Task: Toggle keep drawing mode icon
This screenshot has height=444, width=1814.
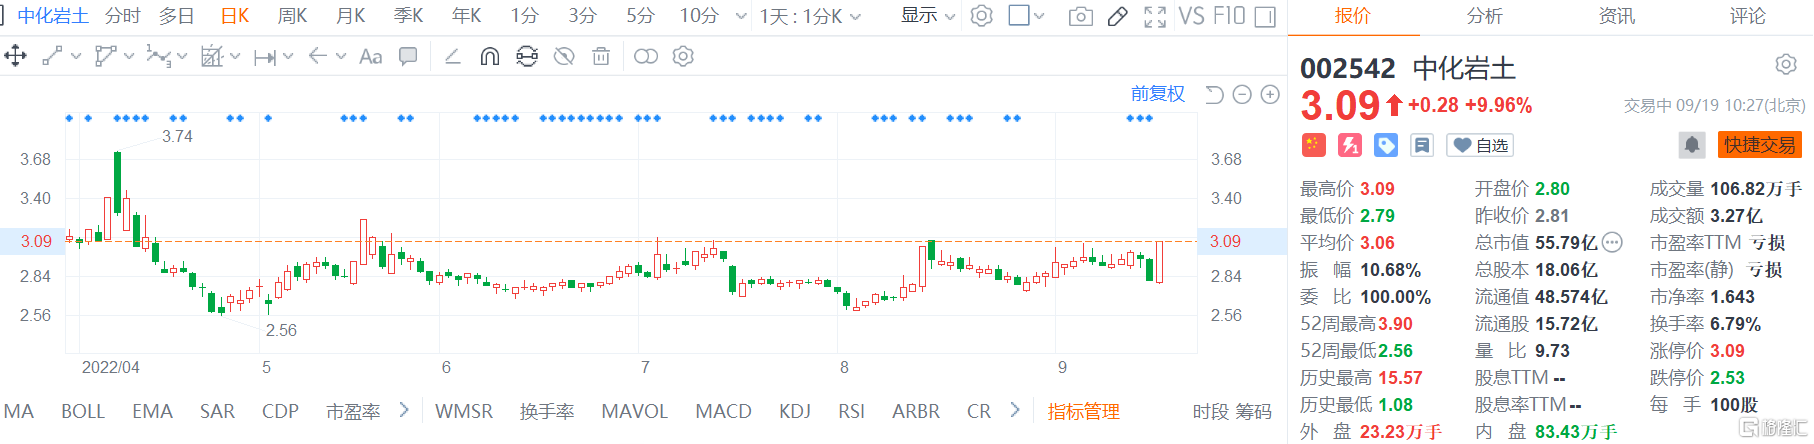Action: tap(527, 57)
